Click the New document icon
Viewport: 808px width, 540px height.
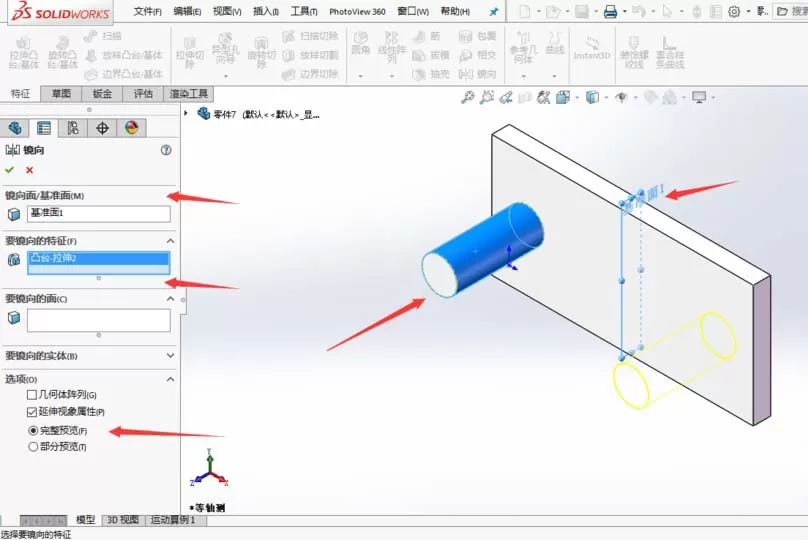click(525, 11)
